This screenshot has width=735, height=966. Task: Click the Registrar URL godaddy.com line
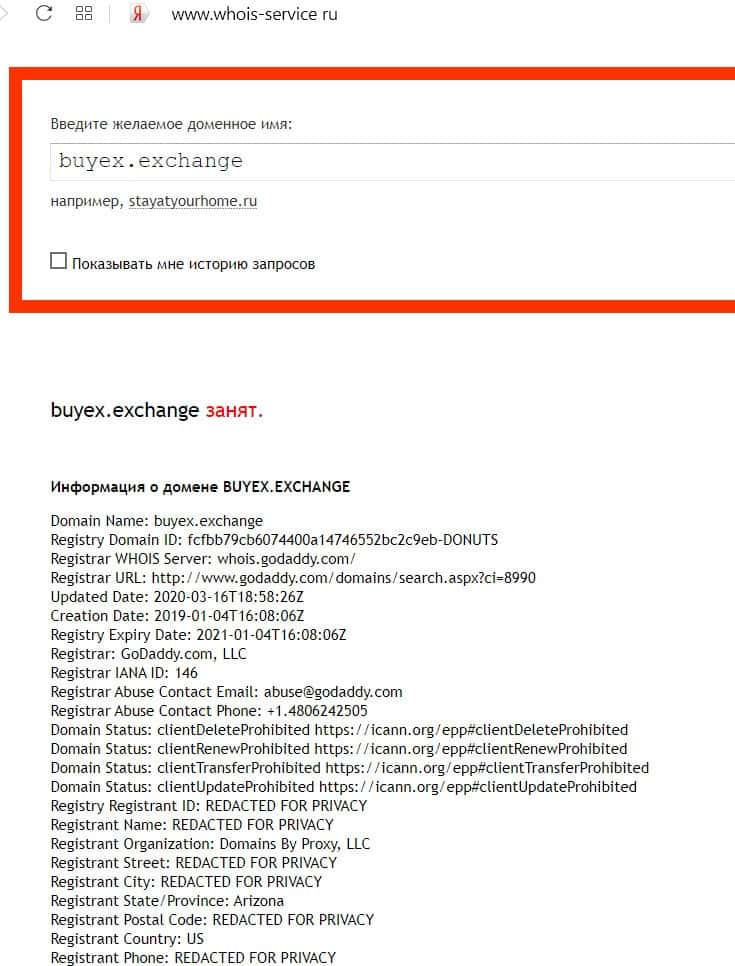pos(293,578)
